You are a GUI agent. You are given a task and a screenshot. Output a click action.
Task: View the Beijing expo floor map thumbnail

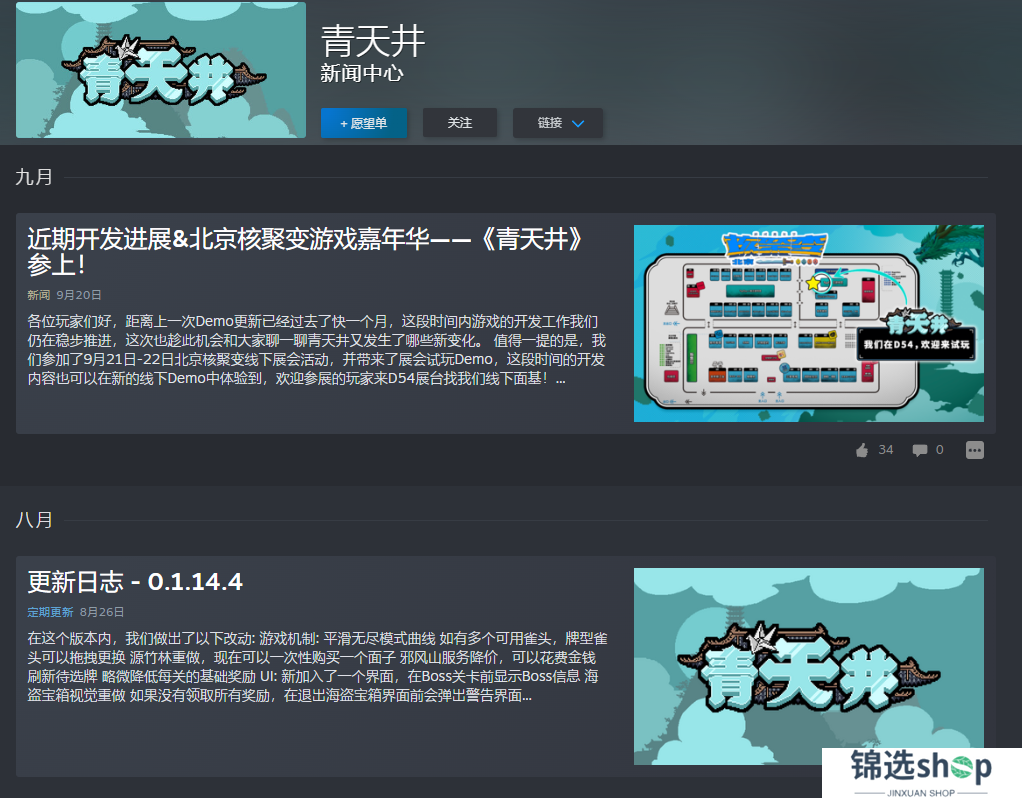(x=809, y=323)
